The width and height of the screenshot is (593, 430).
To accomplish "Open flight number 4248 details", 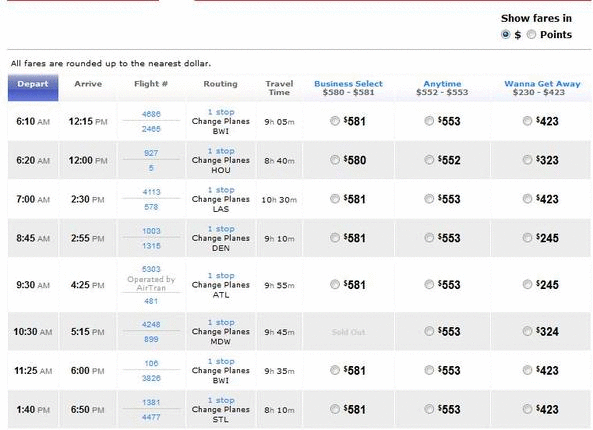I will pos(151,324).
